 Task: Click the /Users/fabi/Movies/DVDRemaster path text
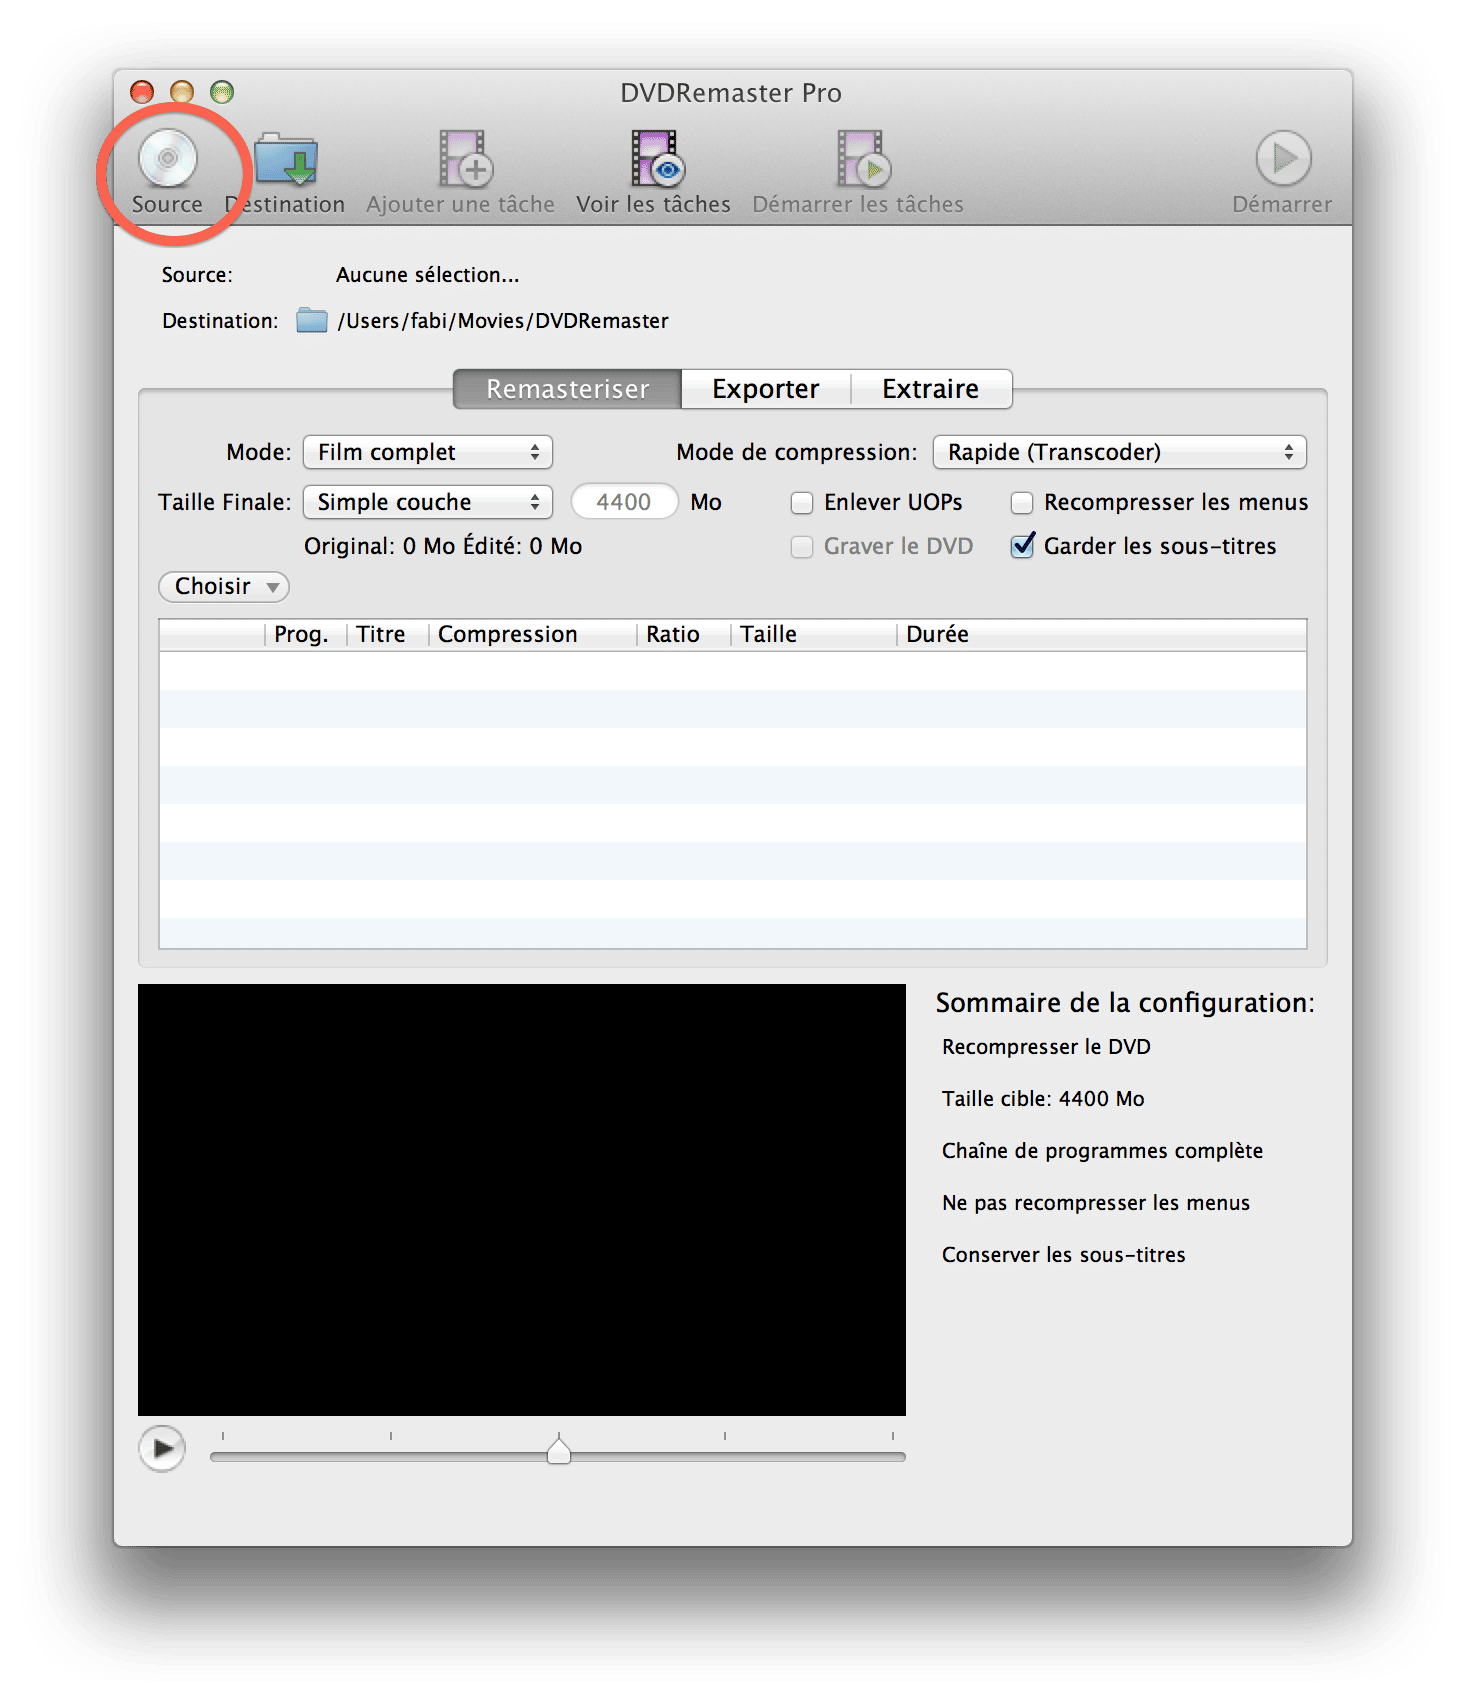click(503, 321)
